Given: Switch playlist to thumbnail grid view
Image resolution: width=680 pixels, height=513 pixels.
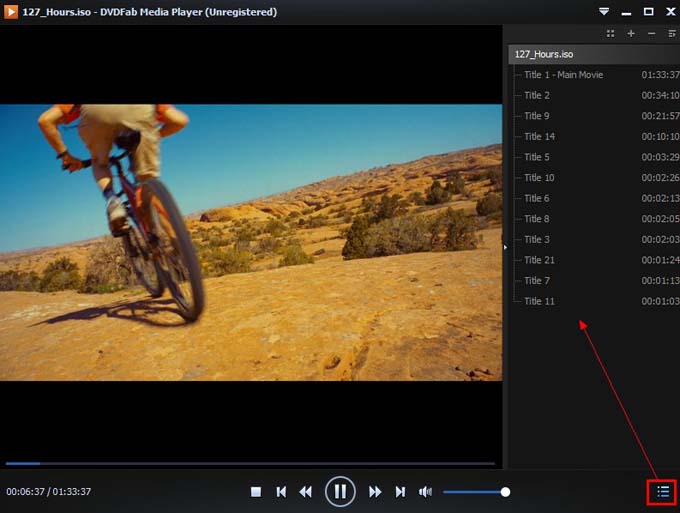Looking at the screenshot, I should pos(610,33).
